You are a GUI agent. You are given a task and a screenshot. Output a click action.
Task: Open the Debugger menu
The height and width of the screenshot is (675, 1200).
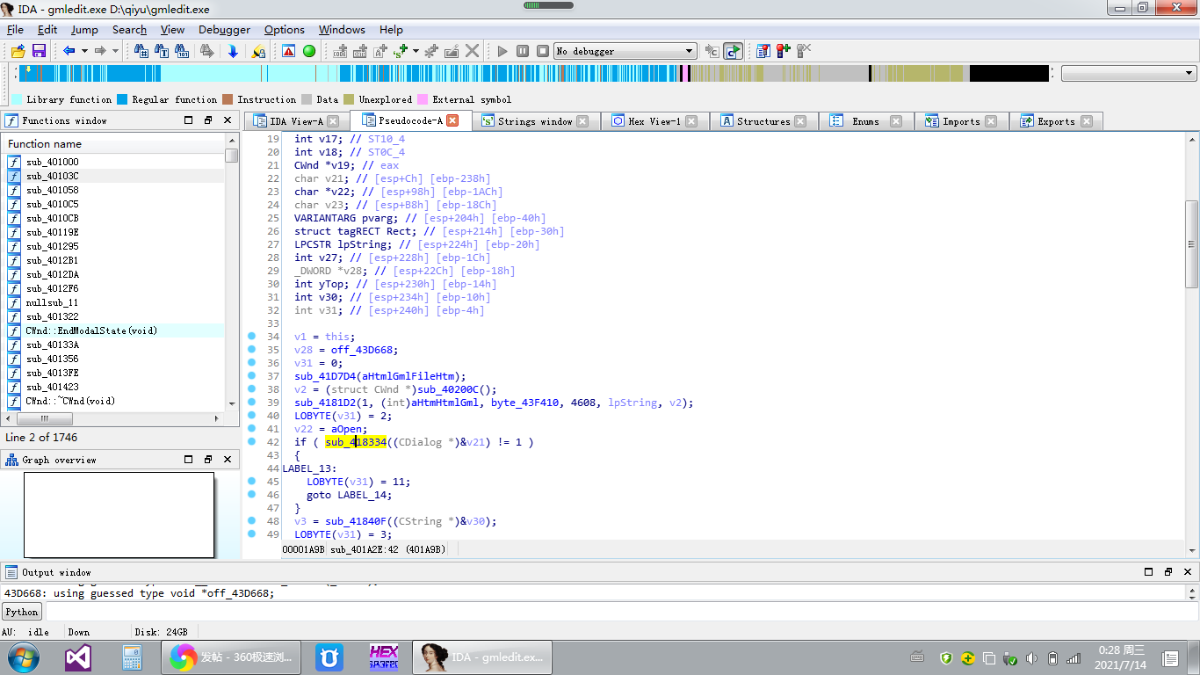224,30
